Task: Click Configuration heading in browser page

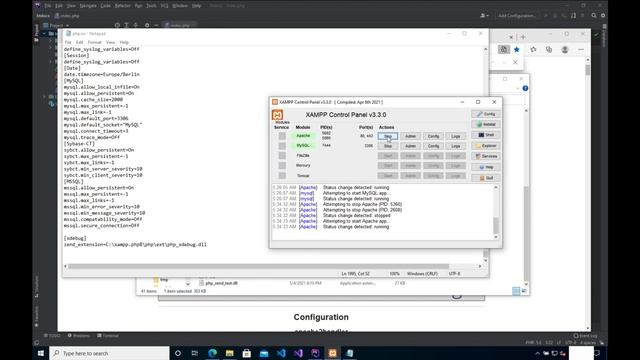Action: coord(321,317)
